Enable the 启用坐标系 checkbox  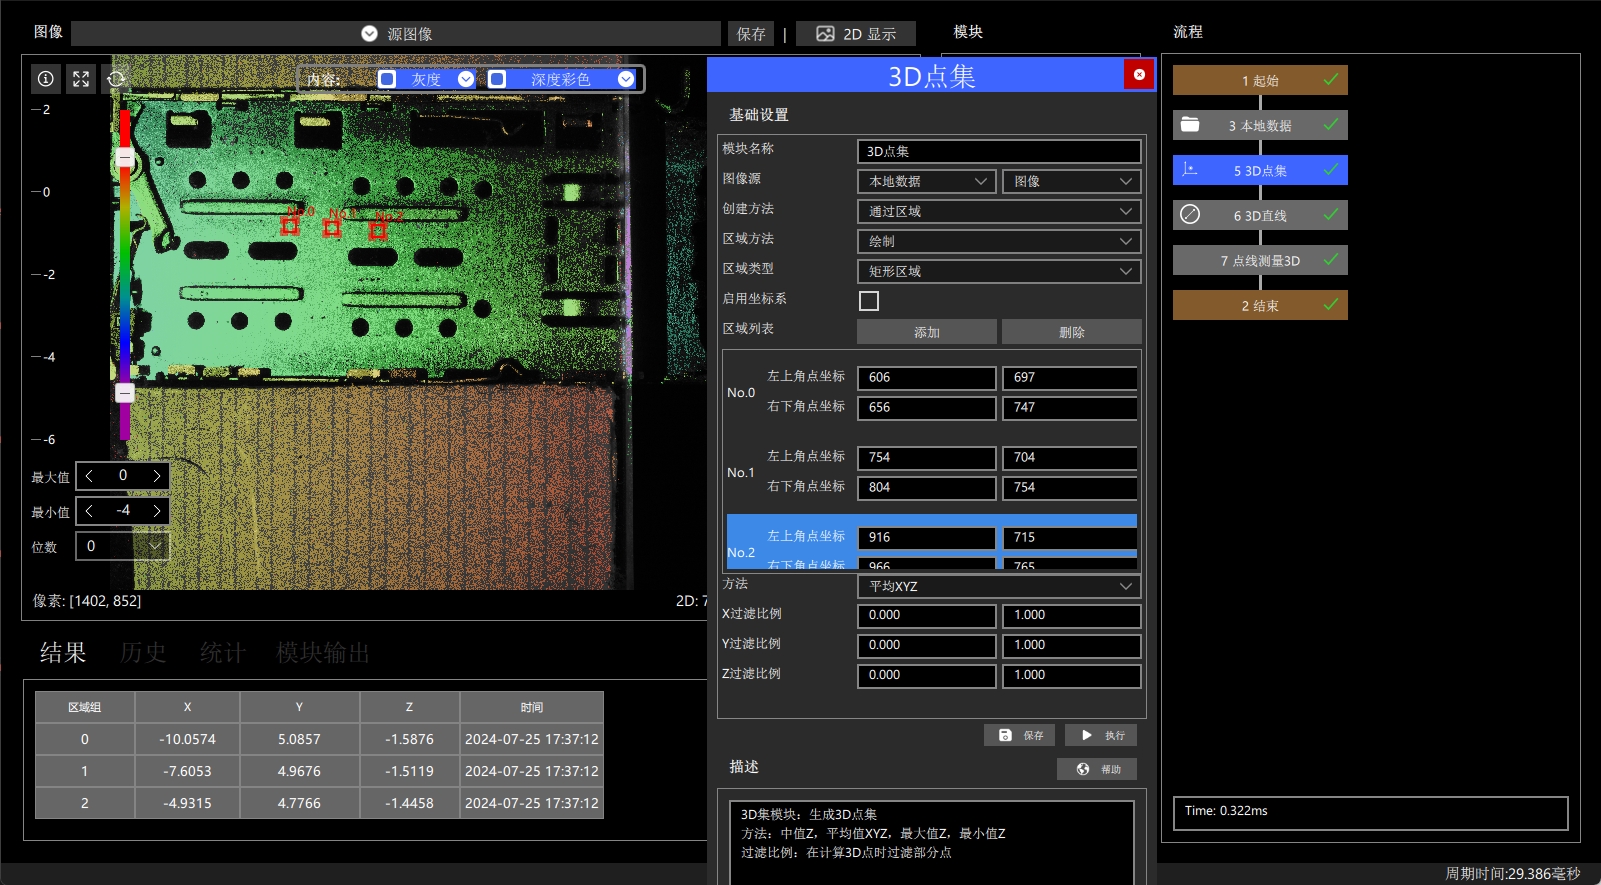click(x=869, y=301)
